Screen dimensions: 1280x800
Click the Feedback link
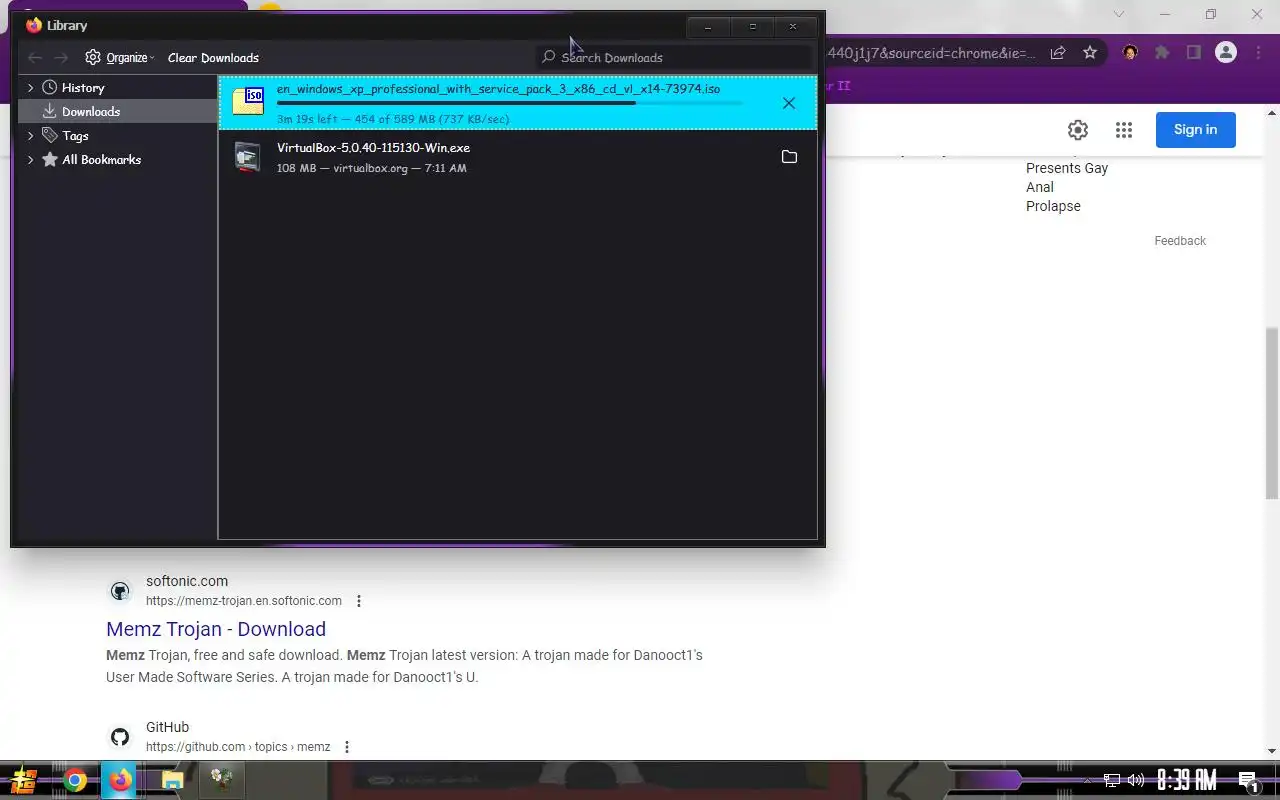tap(1180, 241)
